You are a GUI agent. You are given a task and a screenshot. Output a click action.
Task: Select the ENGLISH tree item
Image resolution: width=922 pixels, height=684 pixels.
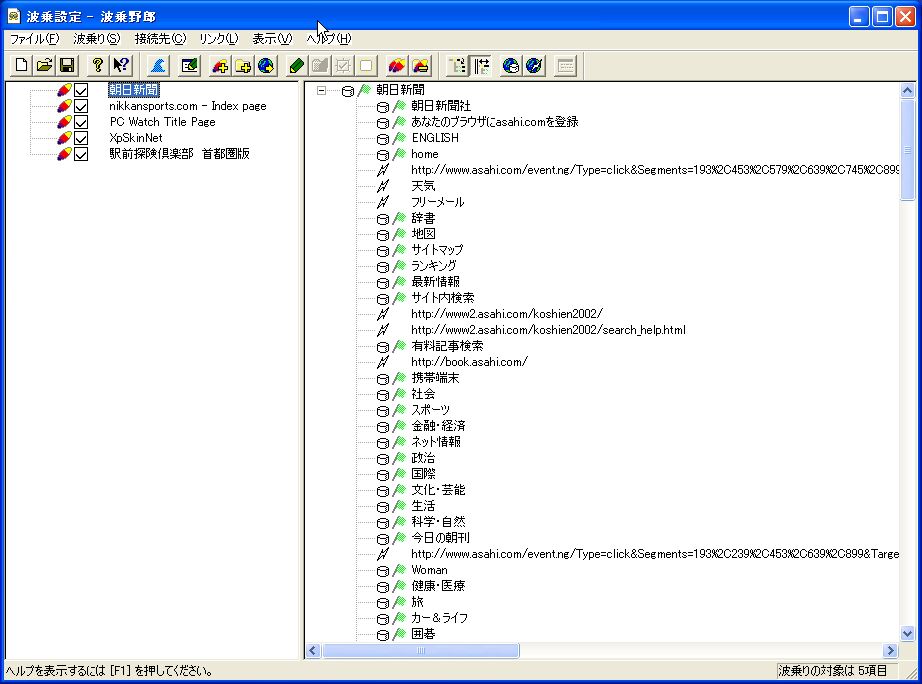coord(435,138)
